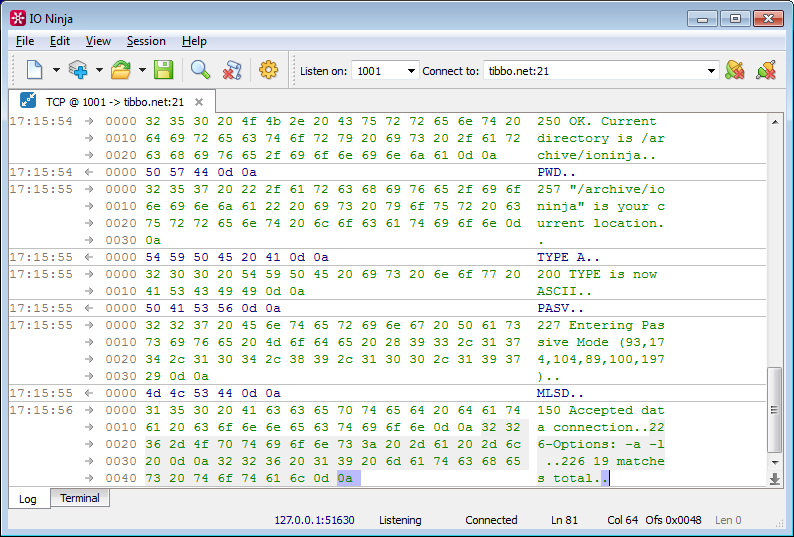Click the timestamp 17:15:56
This screenshot has height=537, width=794.
pyautogui.click(x=41, y=410)
